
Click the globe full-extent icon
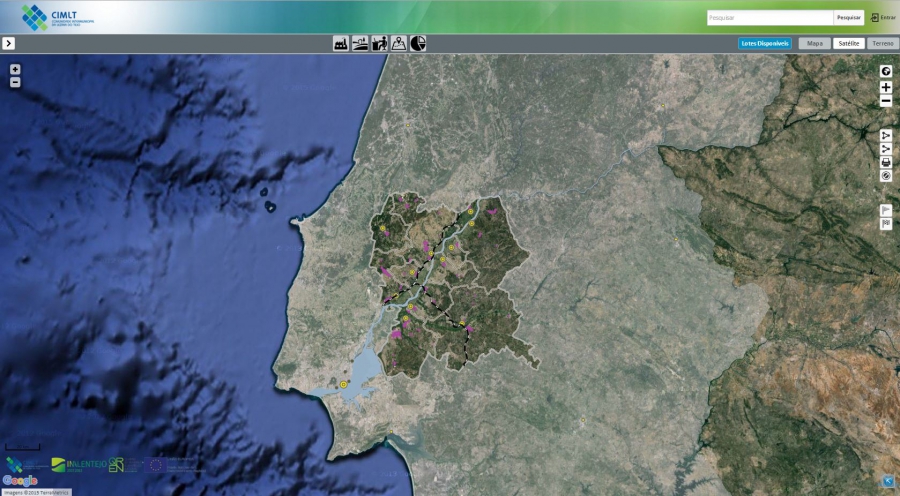pyautogui.click(x=886, y=71)
